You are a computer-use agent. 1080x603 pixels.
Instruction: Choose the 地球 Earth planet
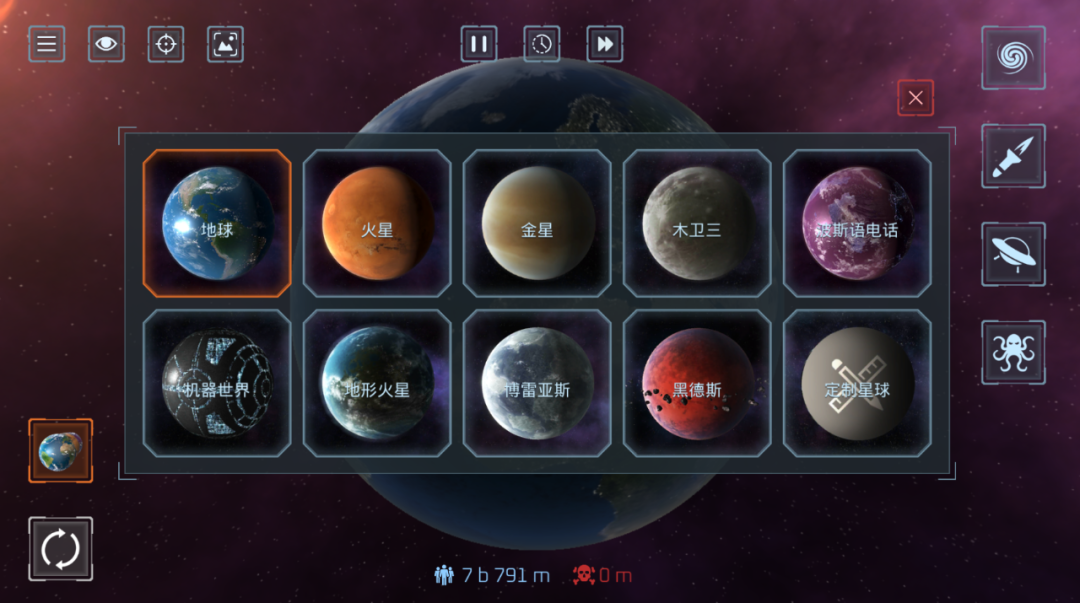[x=217, y=223]
